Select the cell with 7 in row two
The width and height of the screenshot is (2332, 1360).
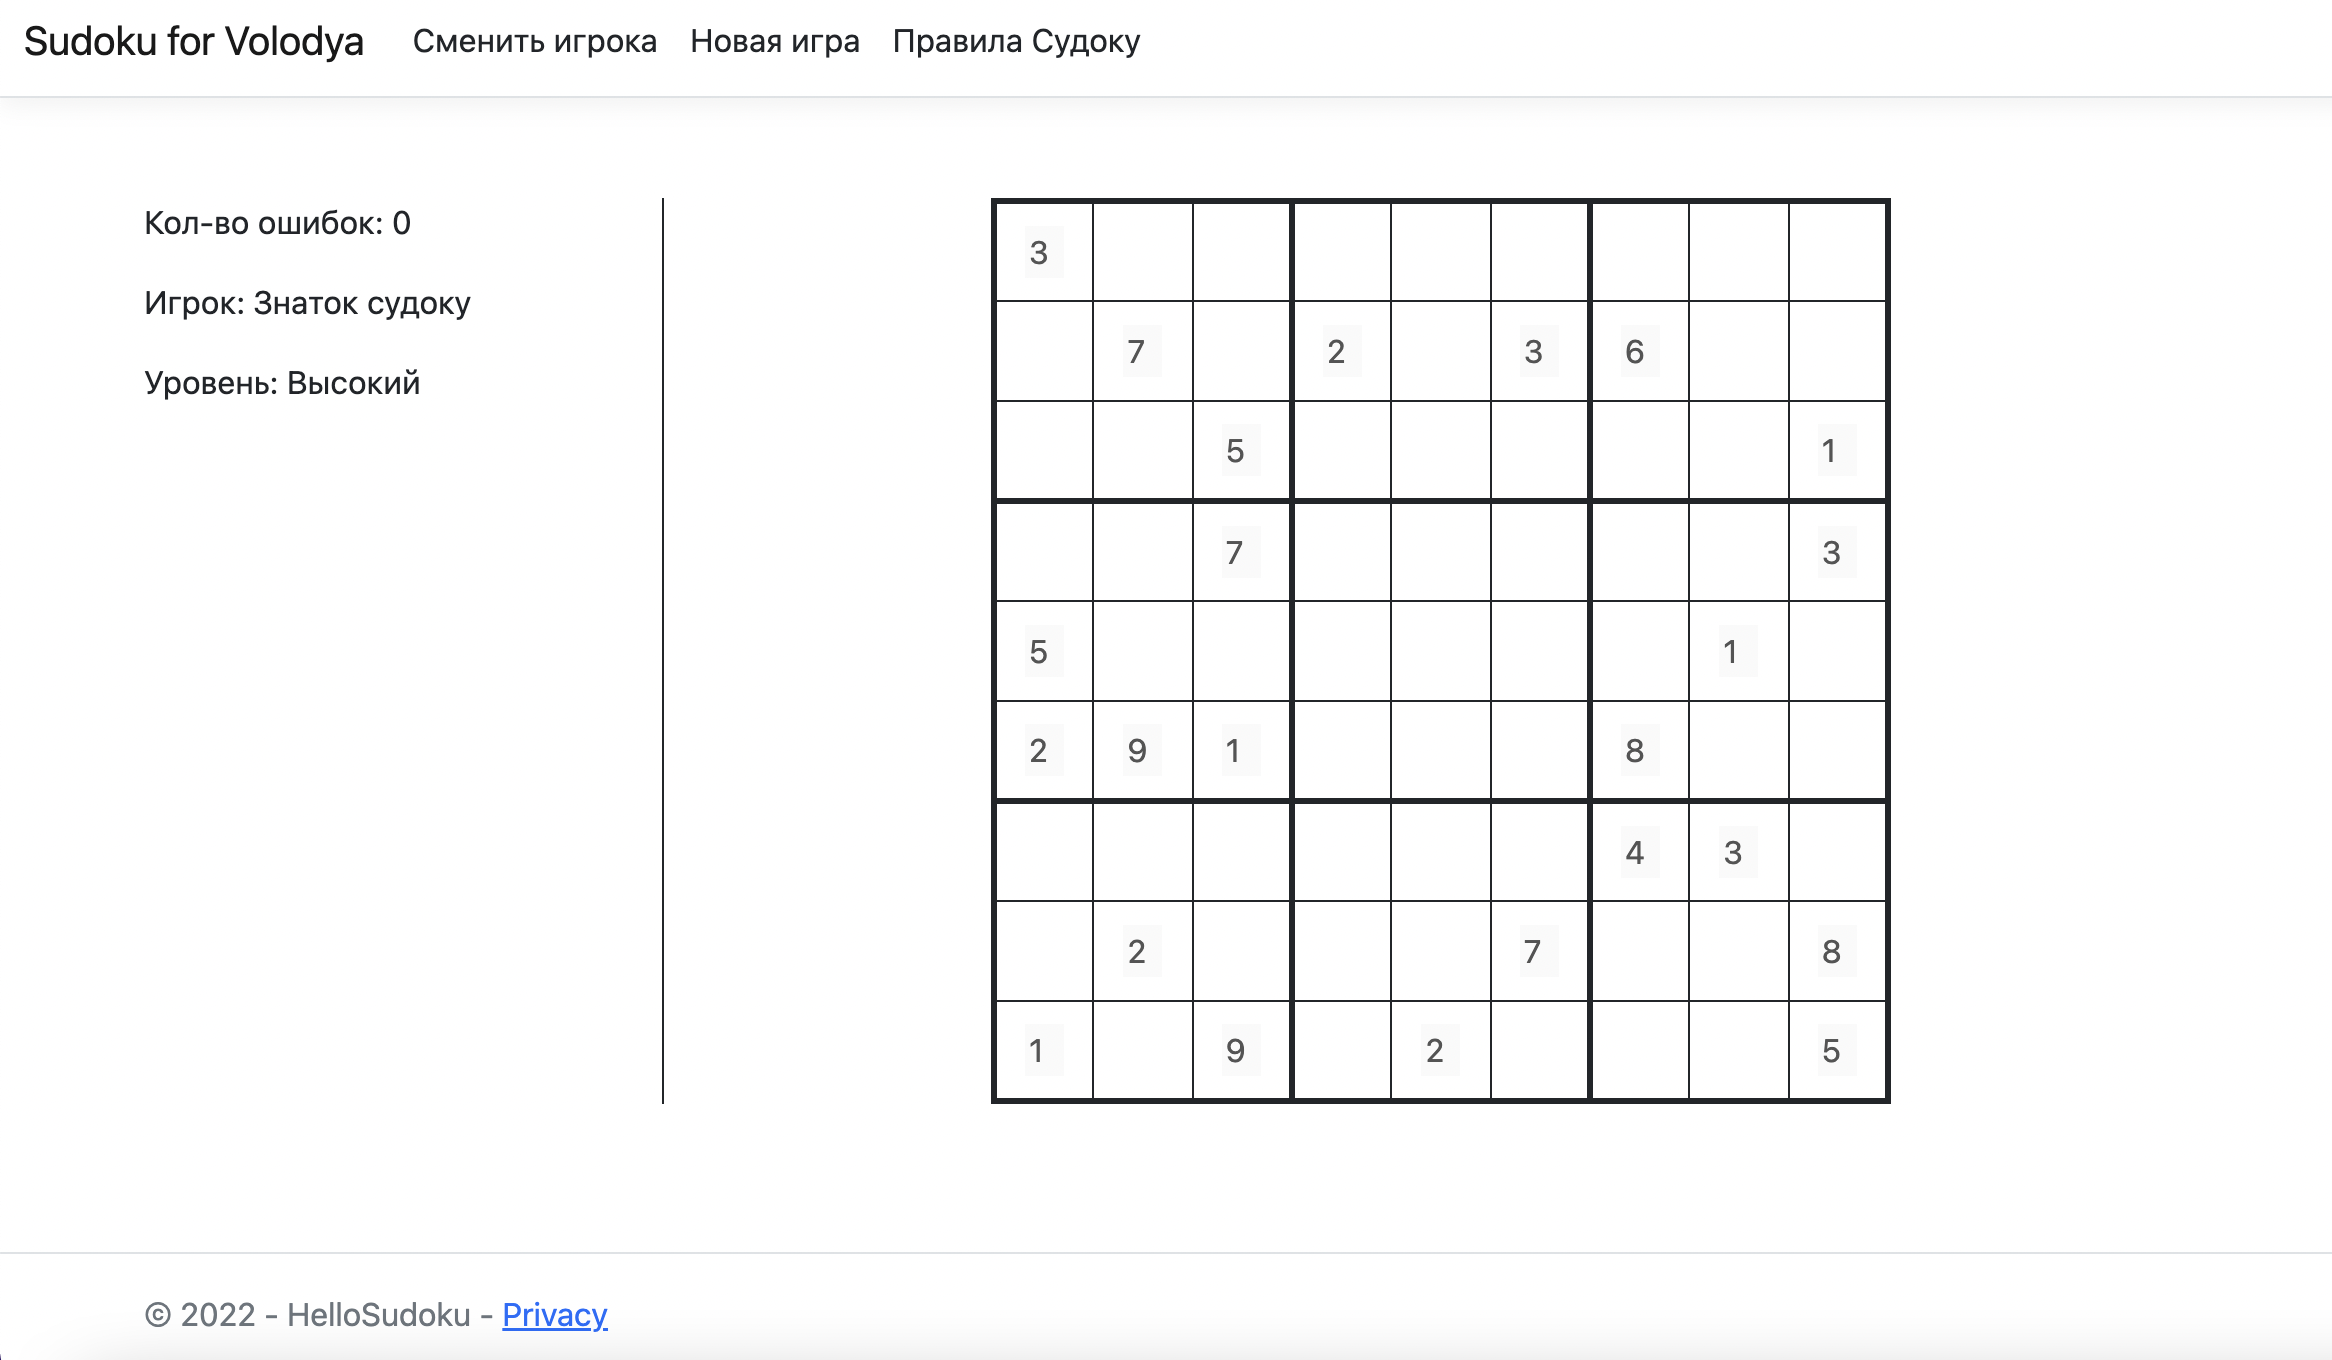1140,352
